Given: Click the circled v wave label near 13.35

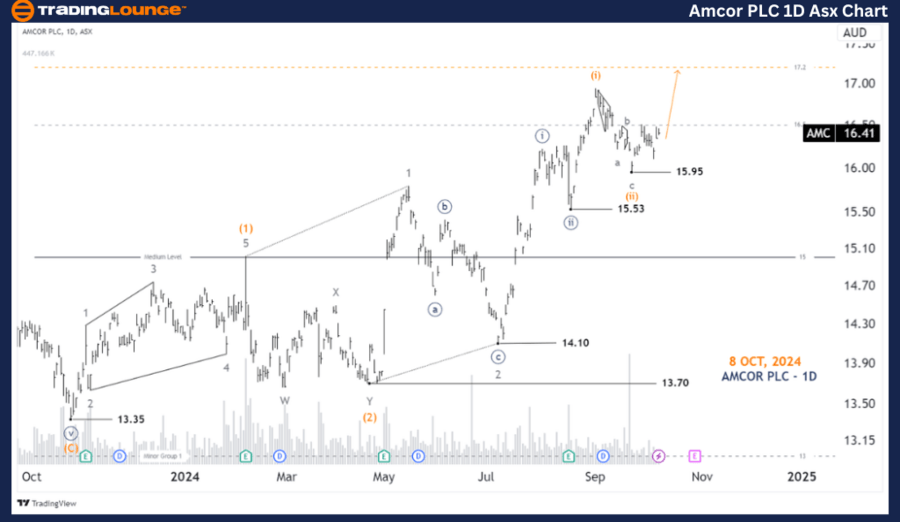Looking at the screenshot, I should 70,433.
